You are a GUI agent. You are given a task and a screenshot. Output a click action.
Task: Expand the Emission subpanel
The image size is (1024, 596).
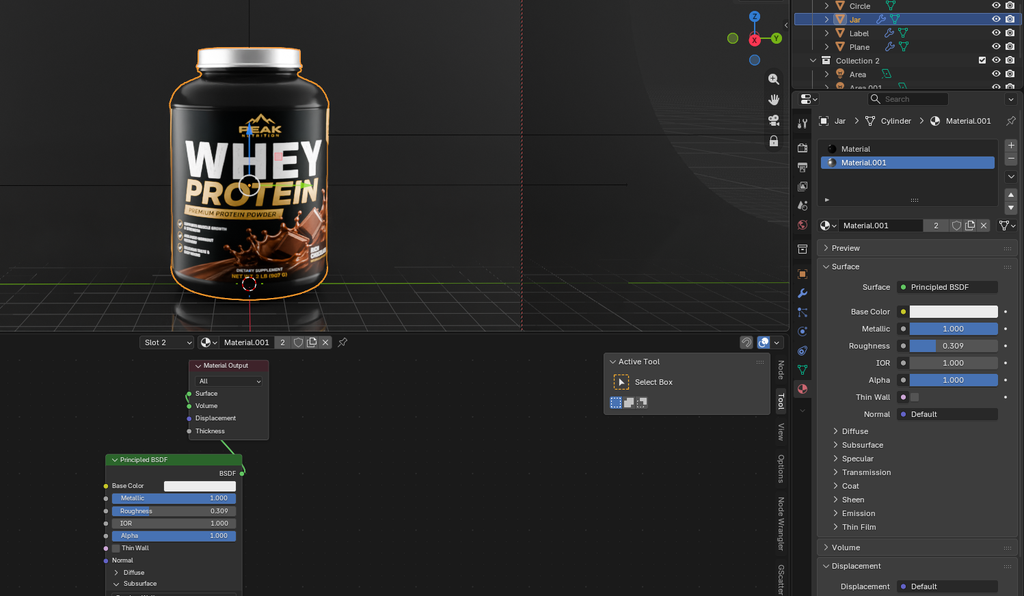tap(835, 514)
